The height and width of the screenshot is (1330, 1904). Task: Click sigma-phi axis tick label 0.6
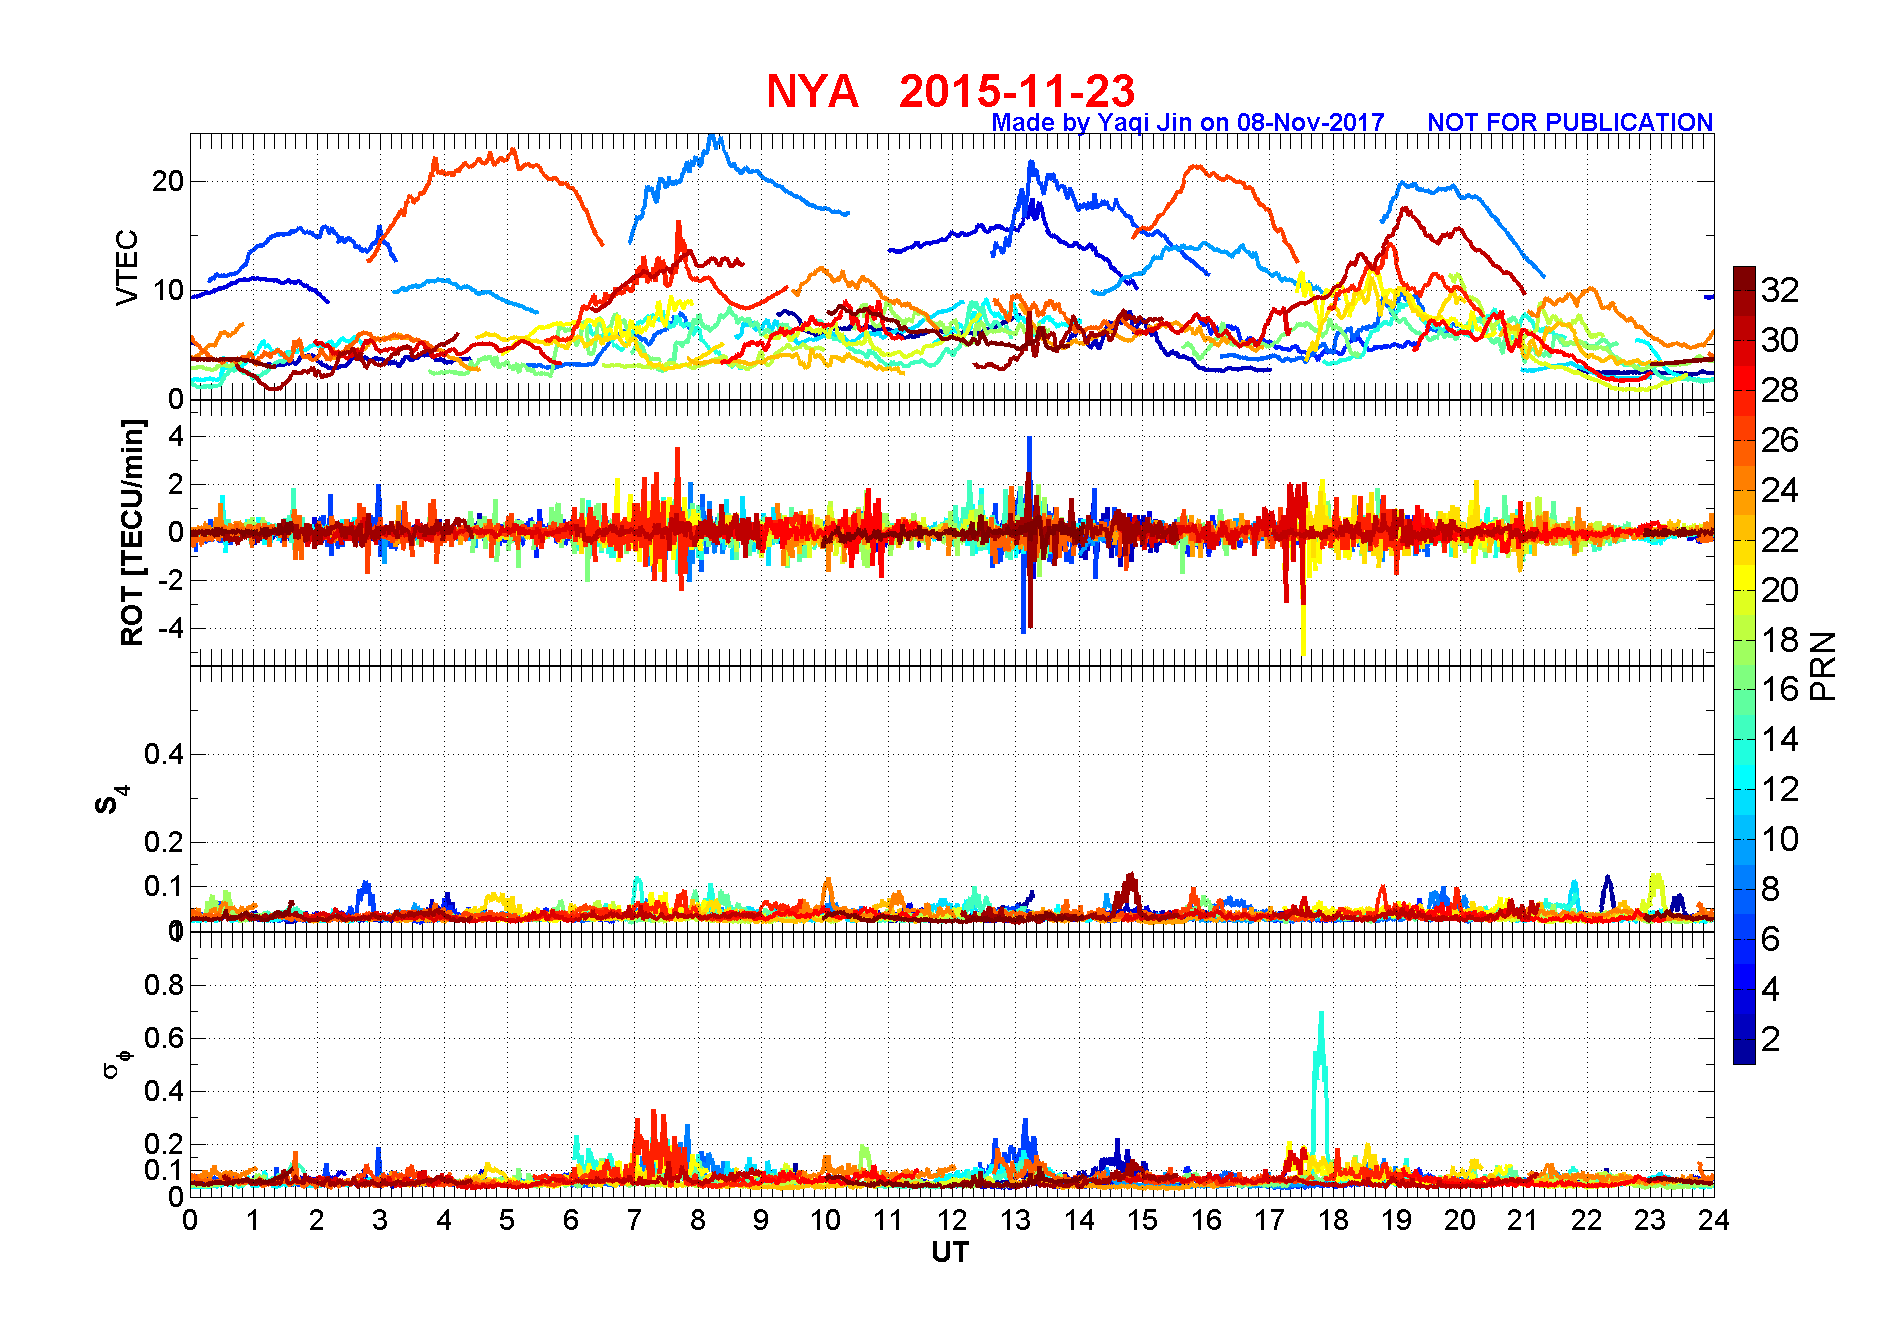tap(164, 1038)
